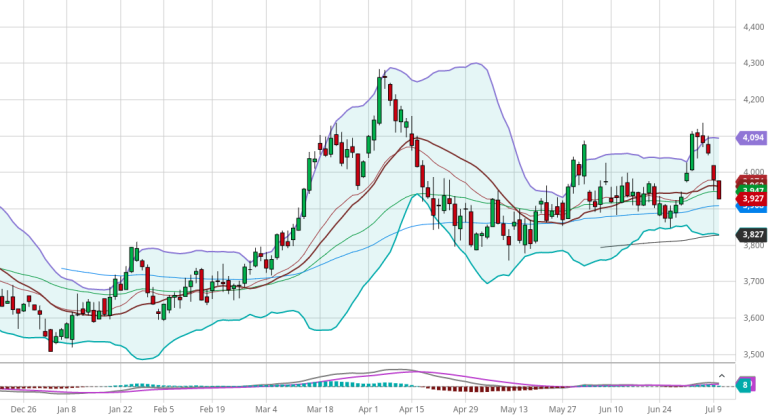Select the Mar 18 date label
768x415 pixels.
[320, 409]
